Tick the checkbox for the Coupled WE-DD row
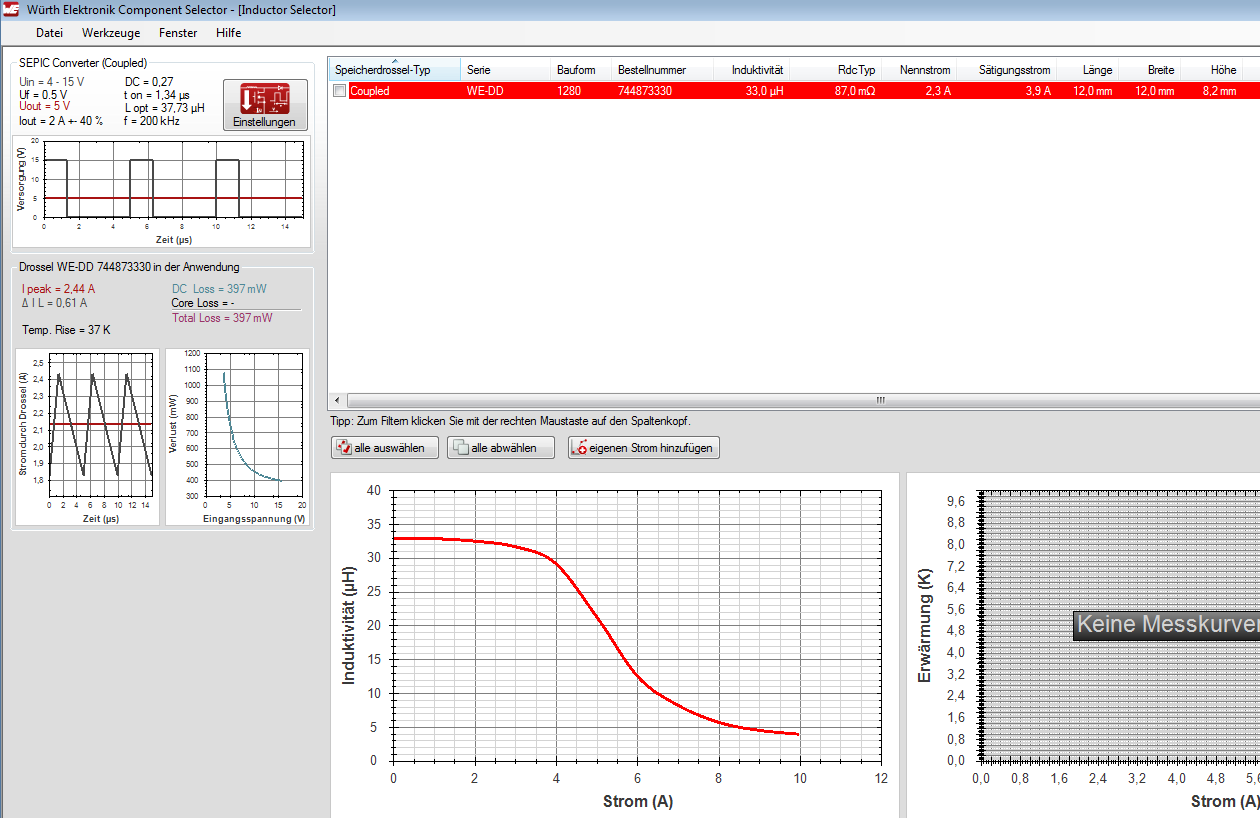The height and width of the screenshot is (818, 1260). coord(340,91)
